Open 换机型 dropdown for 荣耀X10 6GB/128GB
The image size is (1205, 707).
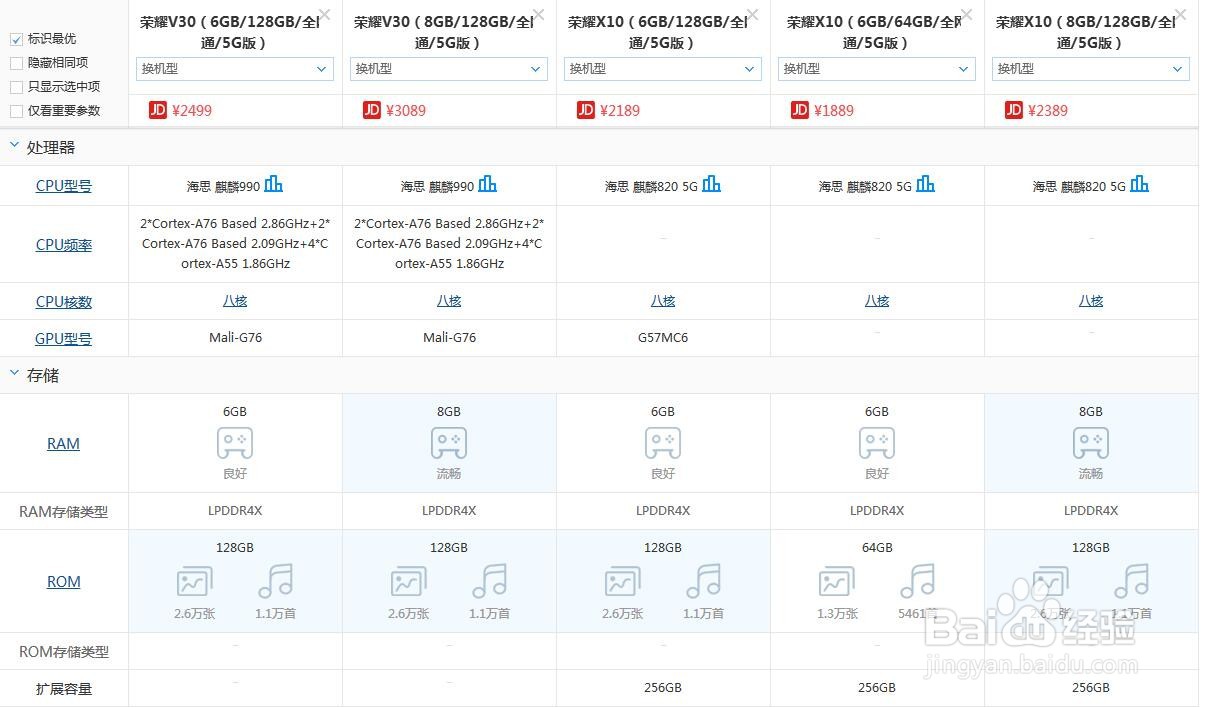[663, 68]
